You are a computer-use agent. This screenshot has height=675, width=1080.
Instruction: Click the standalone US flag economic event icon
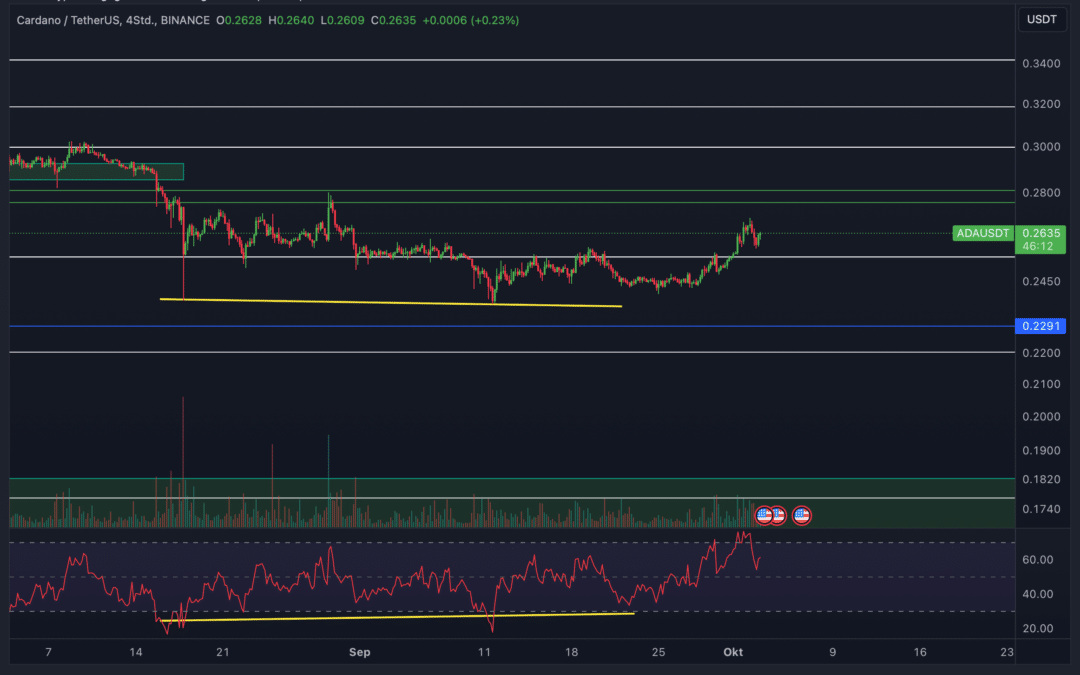[801, 515]
